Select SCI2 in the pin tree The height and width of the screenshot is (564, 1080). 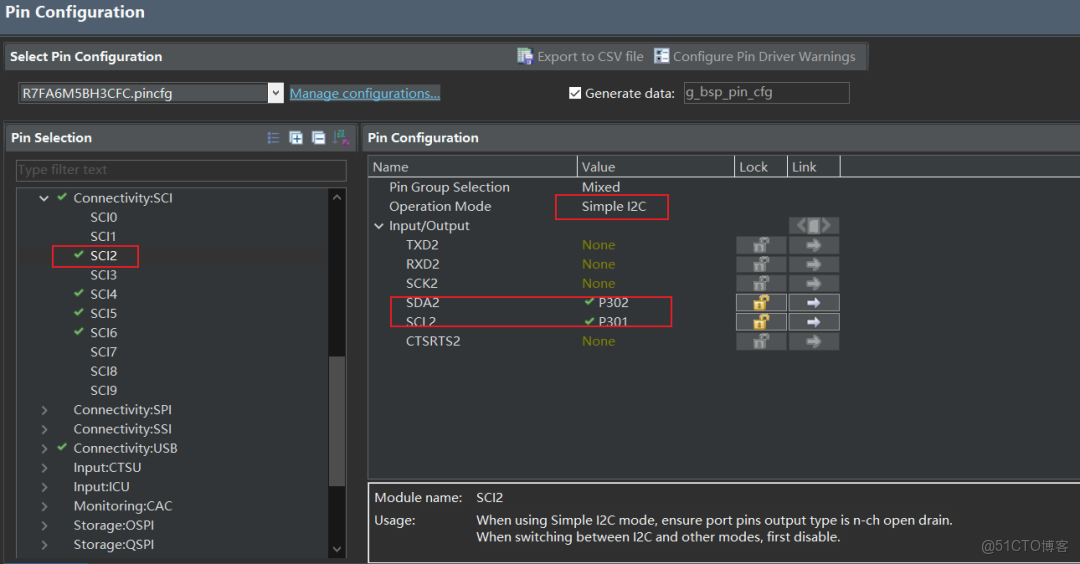pos(103,256)
